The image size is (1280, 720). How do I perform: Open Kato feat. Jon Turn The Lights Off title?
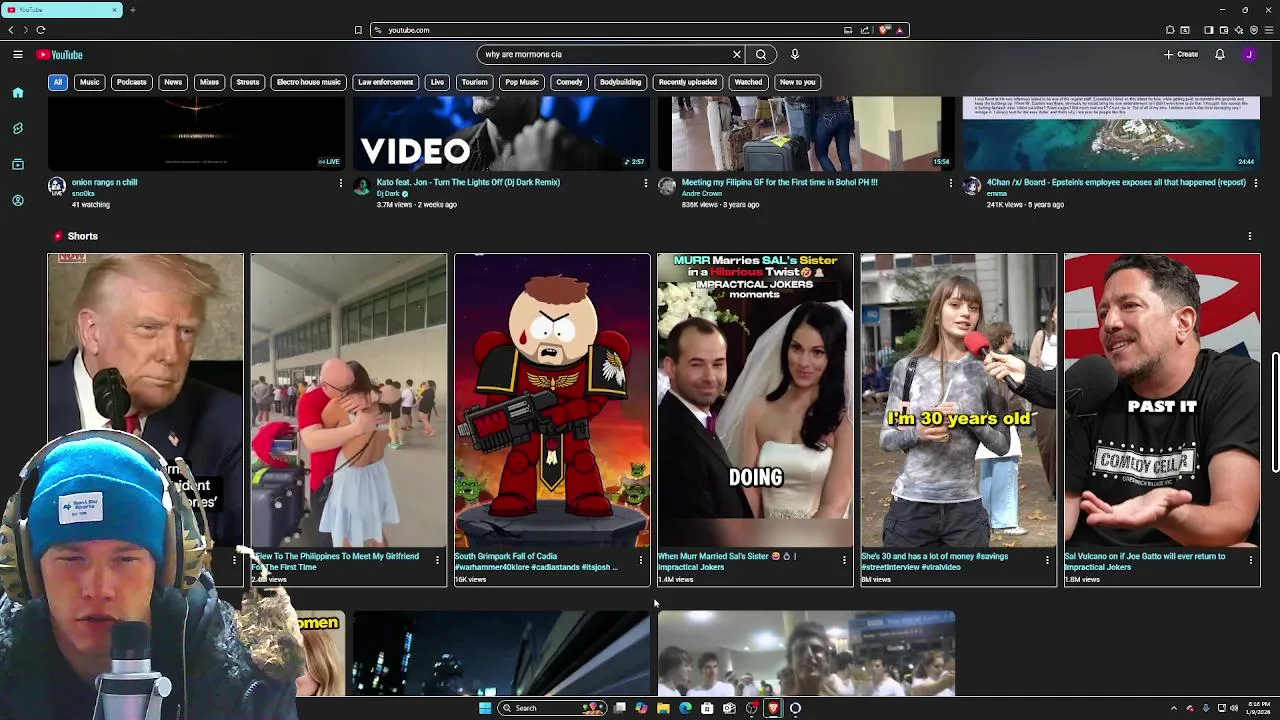tap(468, 182)
